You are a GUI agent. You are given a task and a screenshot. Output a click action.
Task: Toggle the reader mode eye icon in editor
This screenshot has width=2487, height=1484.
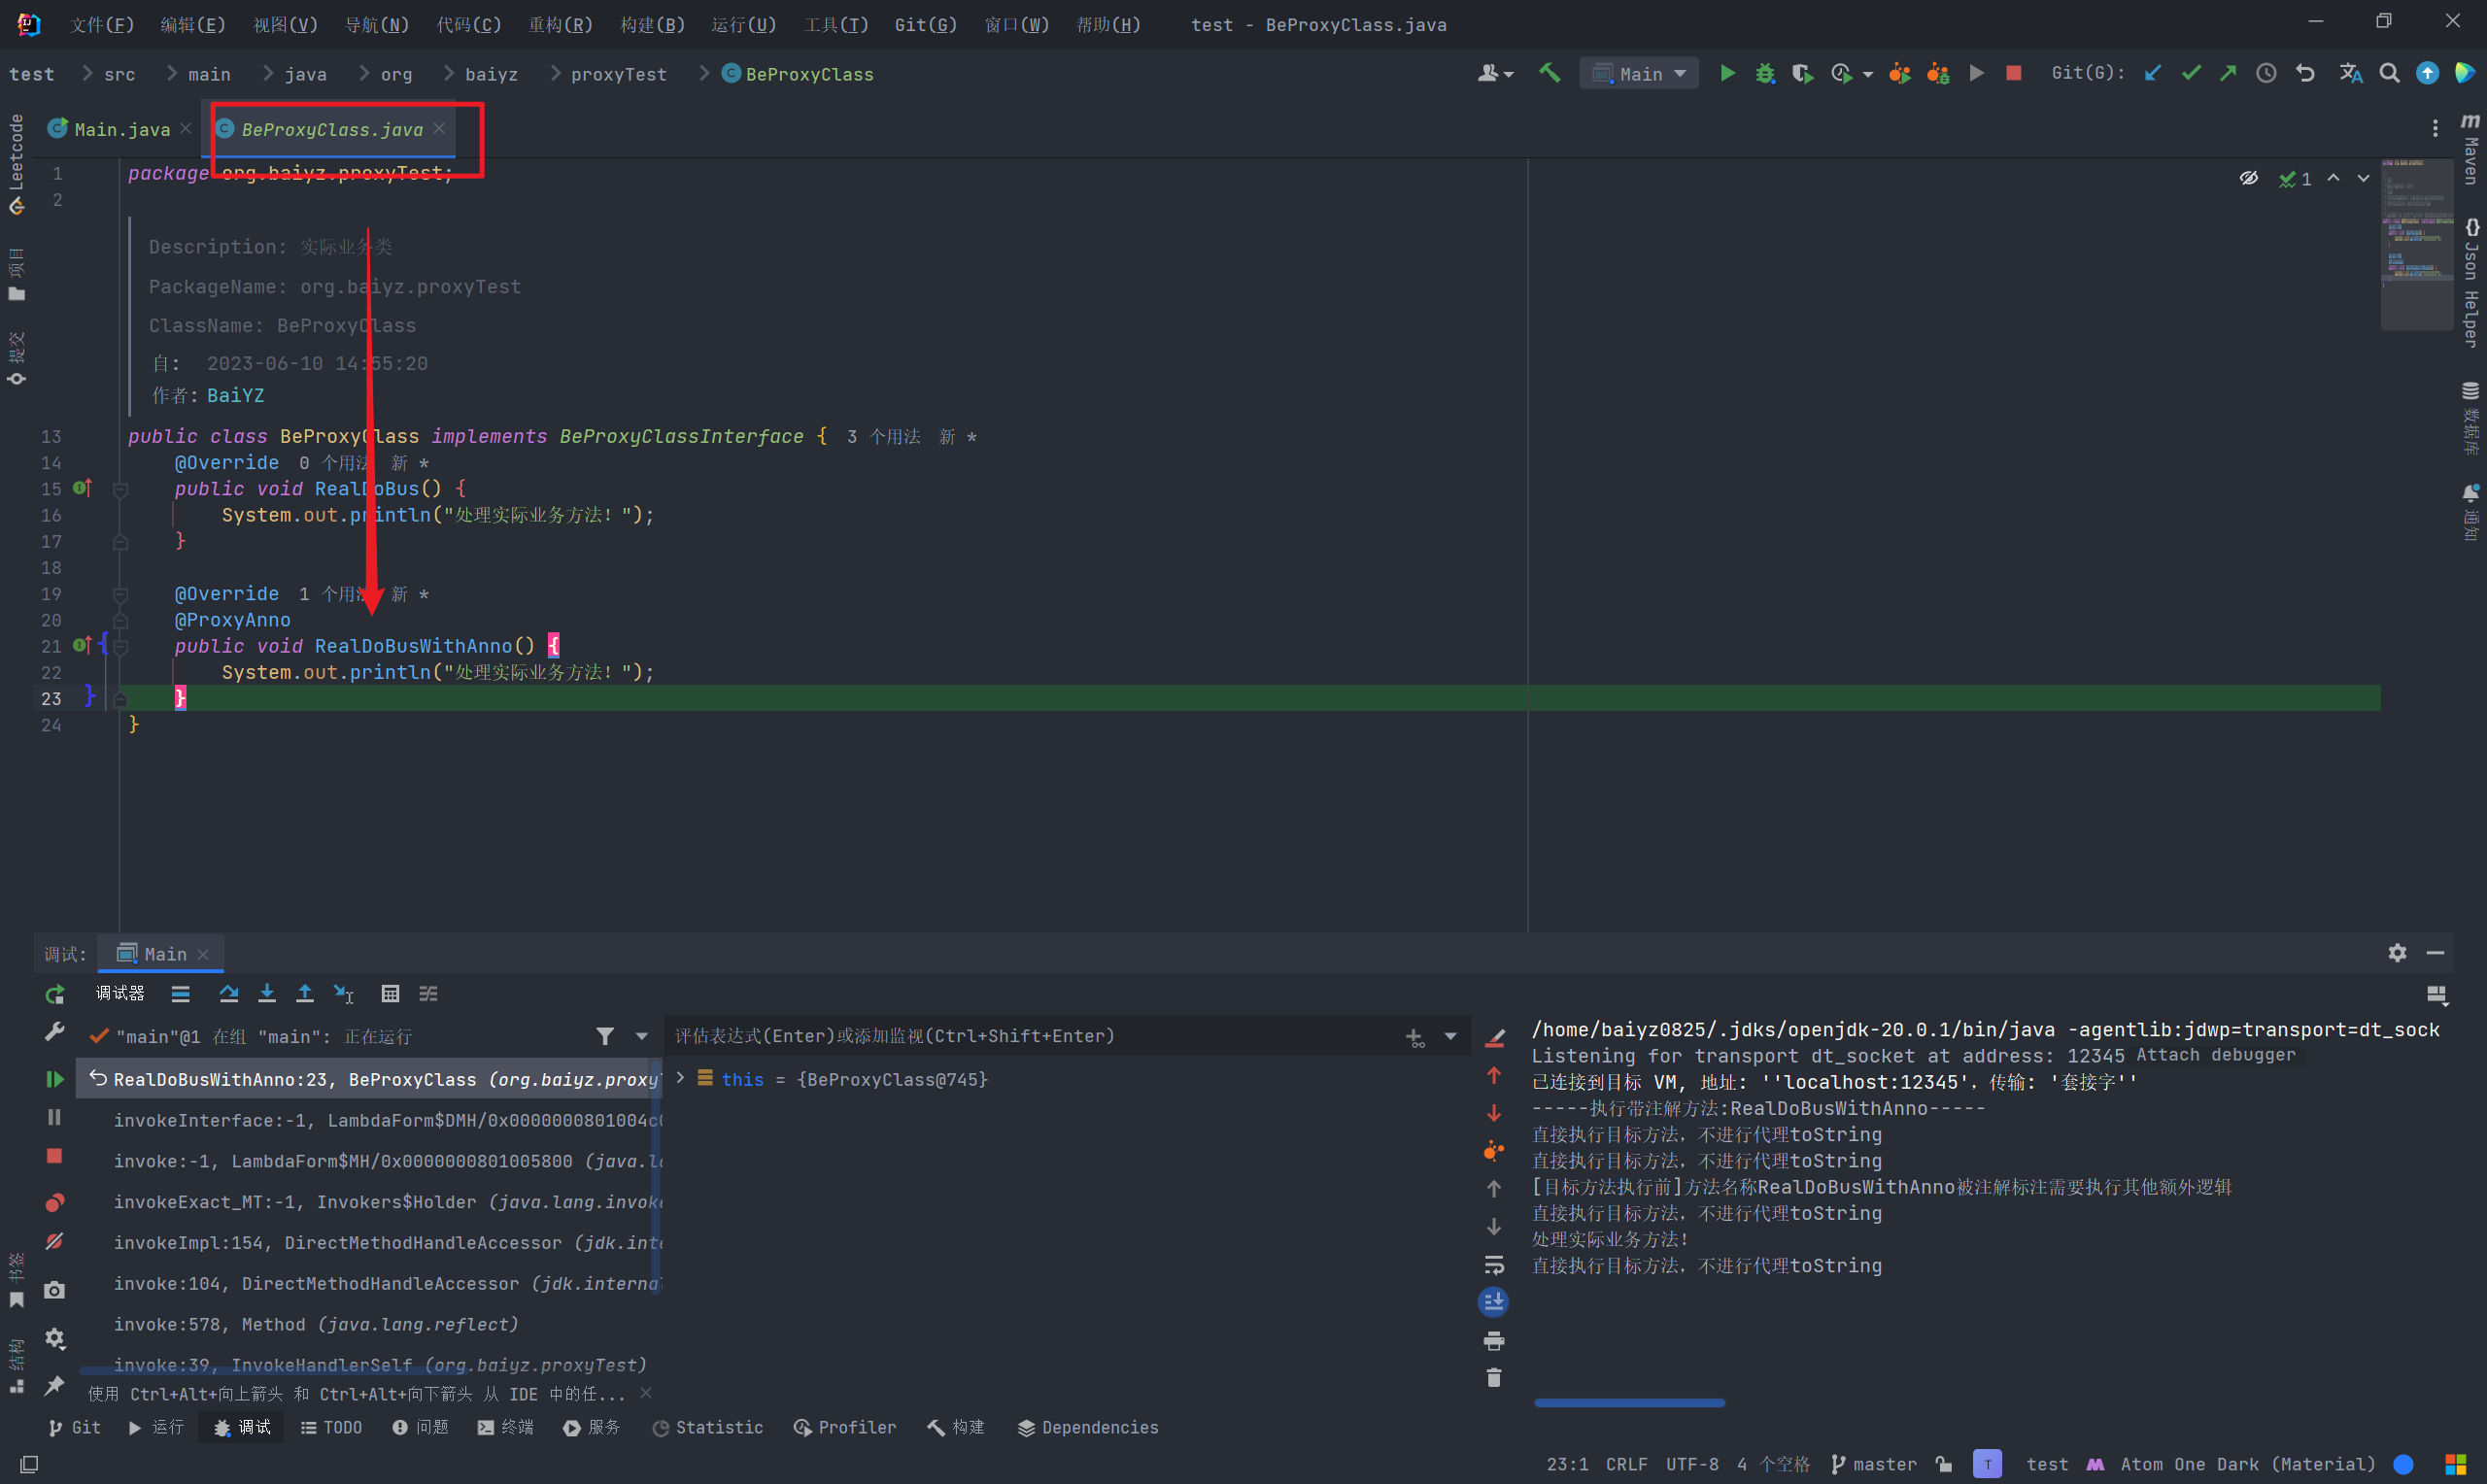(x=2249, y=178)
